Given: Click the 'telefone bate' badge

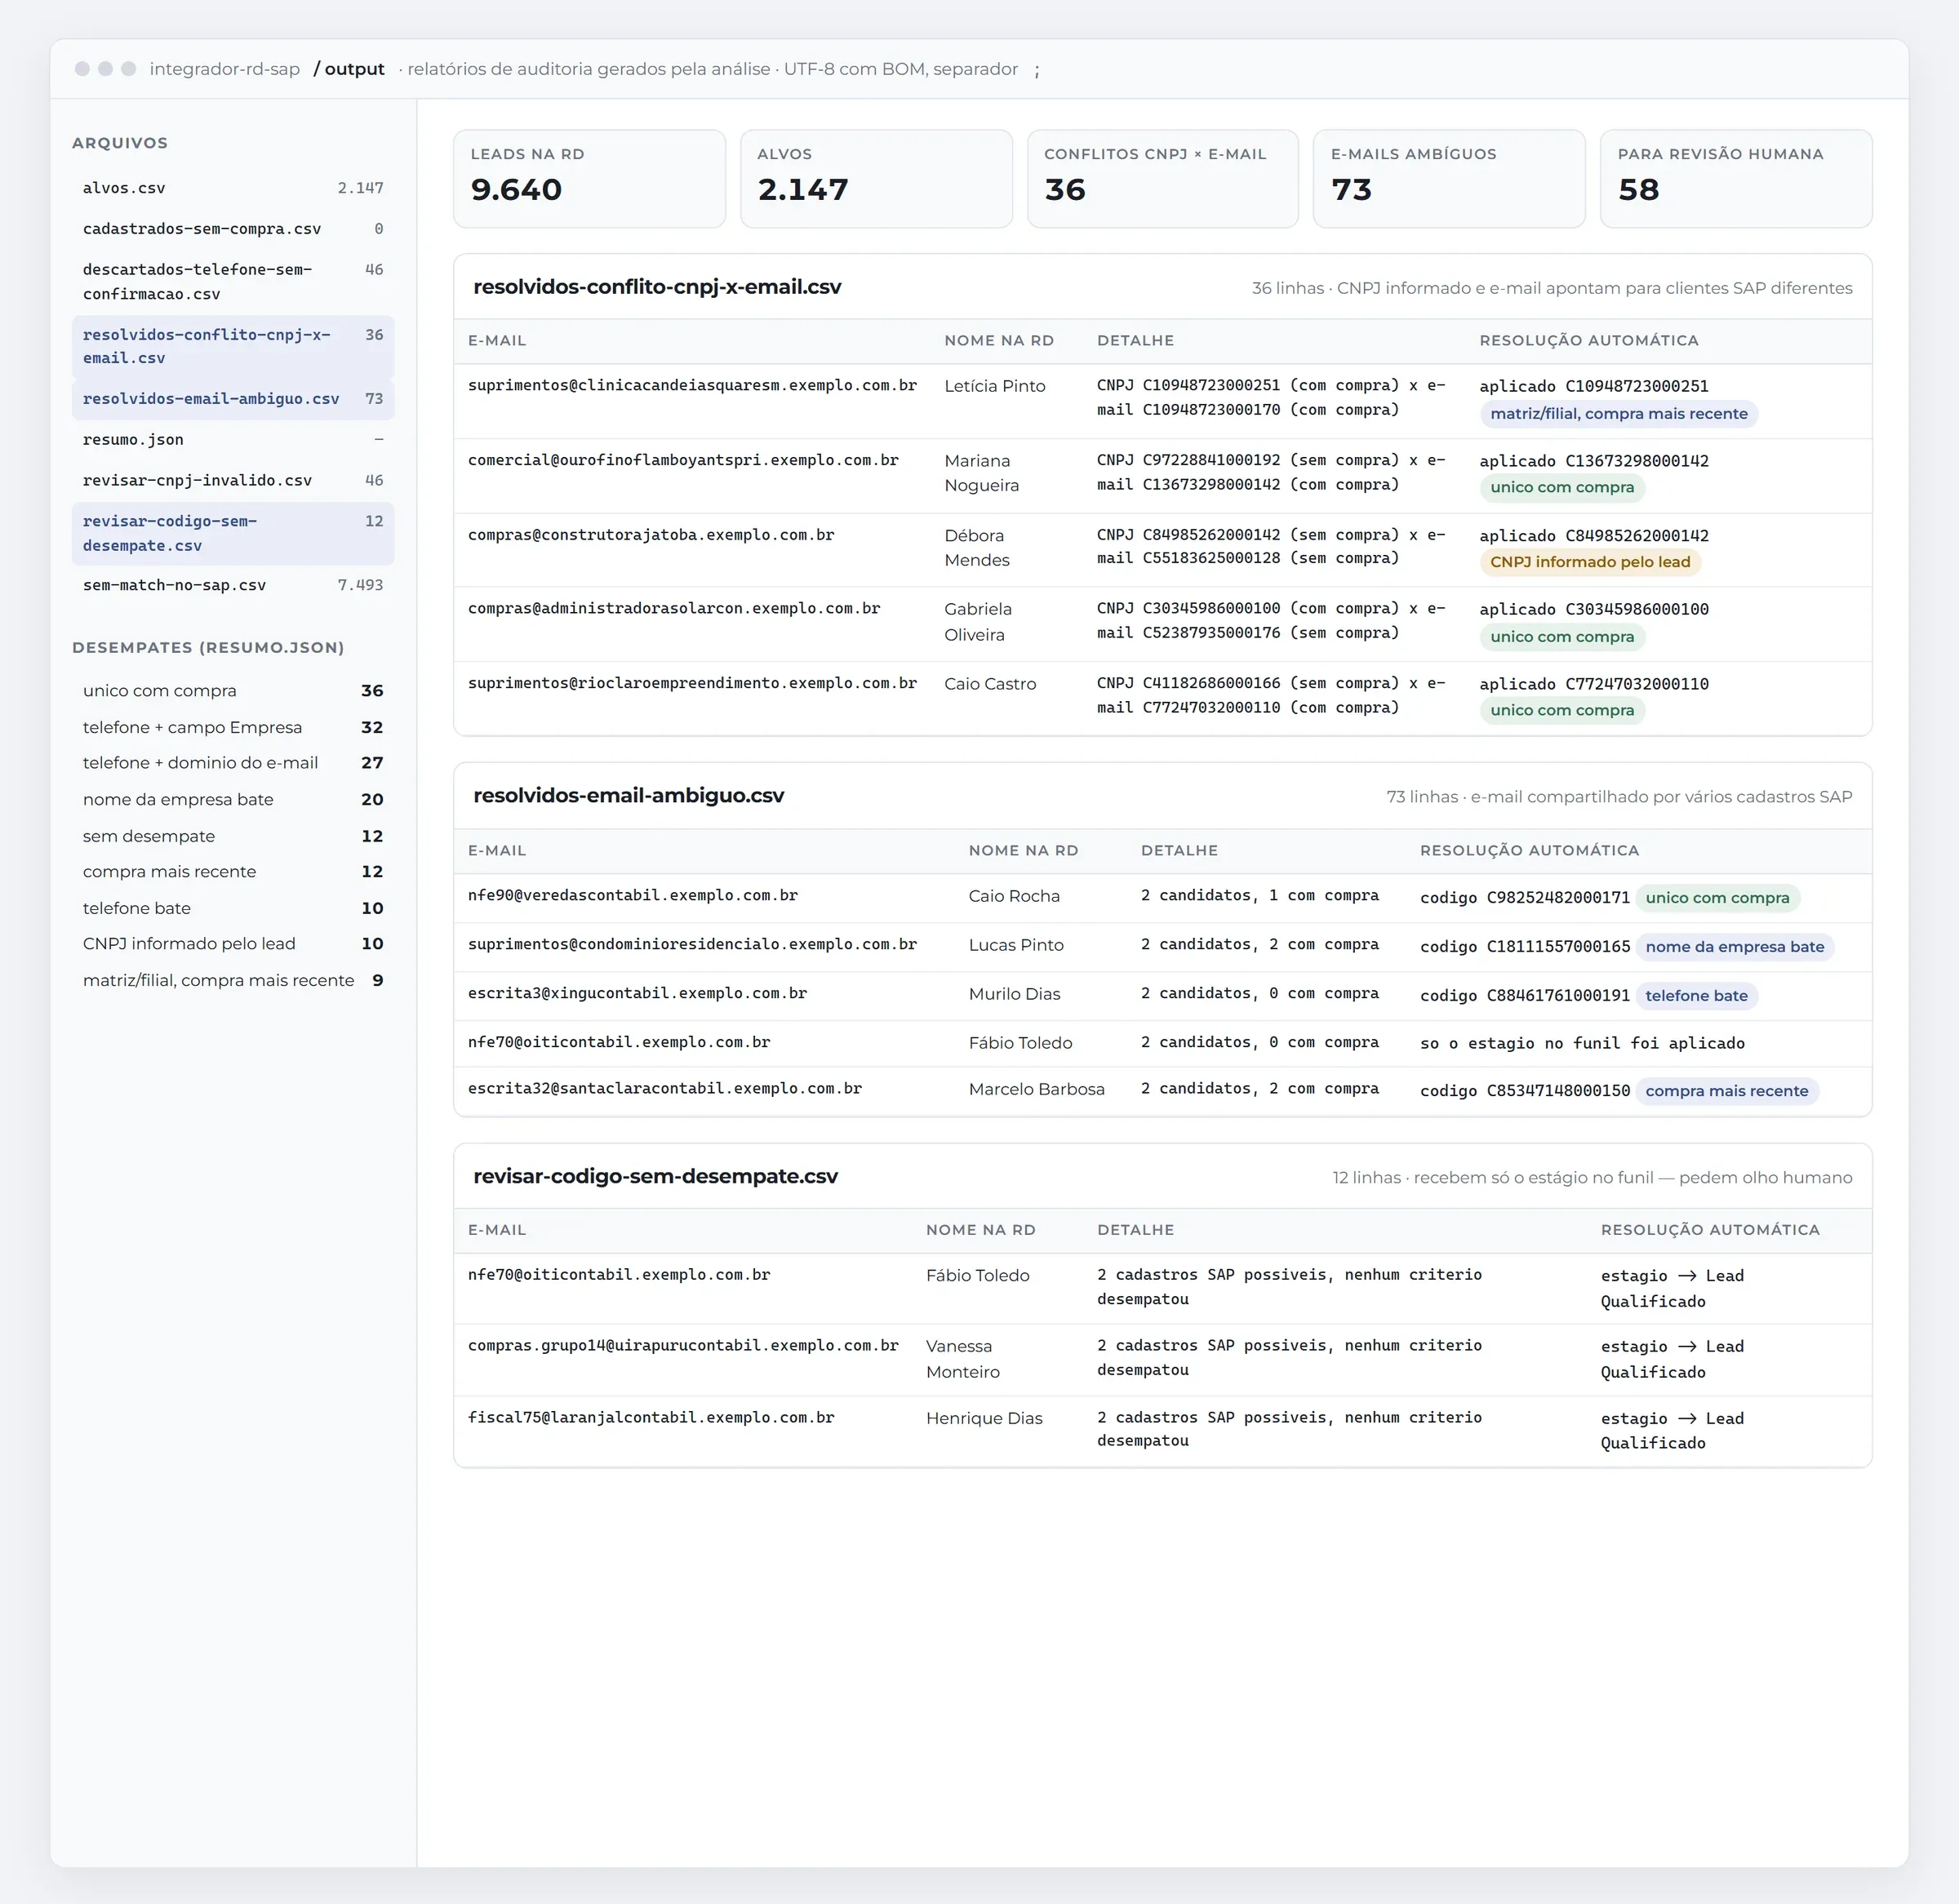Looking at the screenshot, I should pyautogui.click(x=1696, y=996).
